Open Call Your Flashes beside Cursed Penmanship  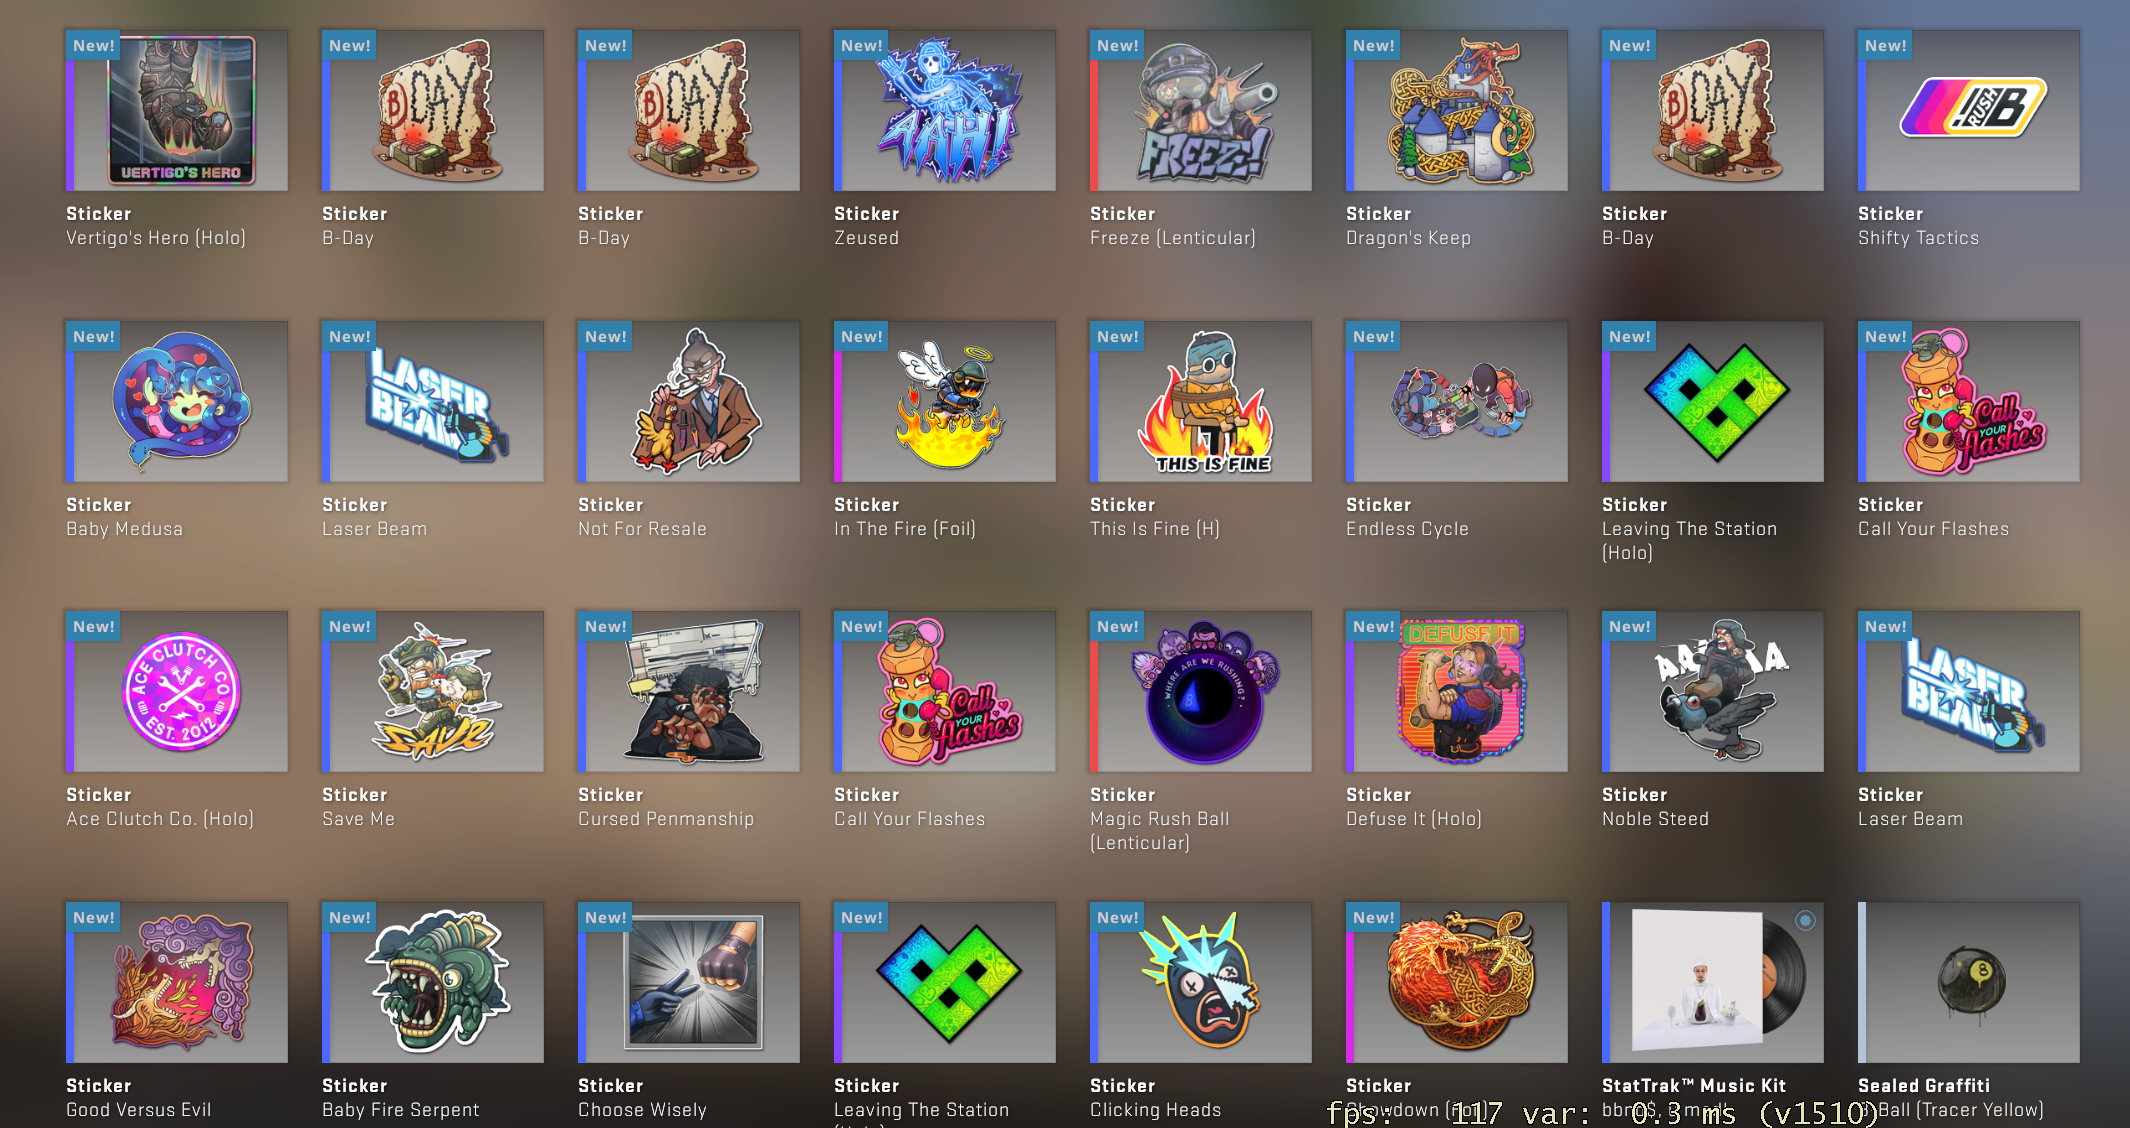point(945,691)
